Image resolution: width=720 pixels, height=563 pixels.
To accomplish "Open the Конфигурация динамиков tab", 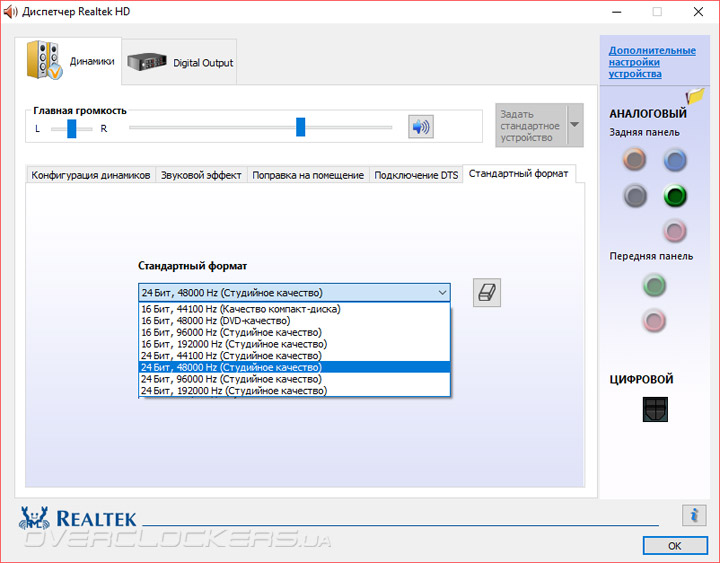I will tap(90, 175).
